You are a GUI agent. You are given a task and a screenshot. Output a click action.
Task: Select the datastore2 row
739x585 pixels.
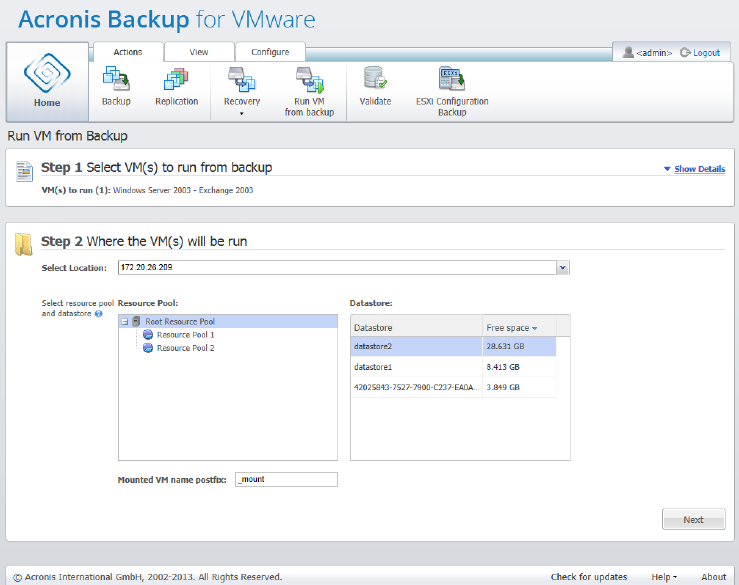click(453, 346)
